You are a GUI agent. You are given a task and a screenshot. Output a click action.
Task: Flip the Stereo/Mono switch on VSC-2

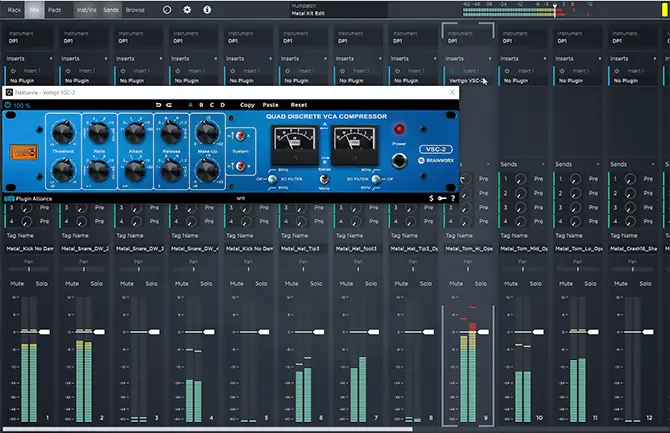[x=324, y=179]
